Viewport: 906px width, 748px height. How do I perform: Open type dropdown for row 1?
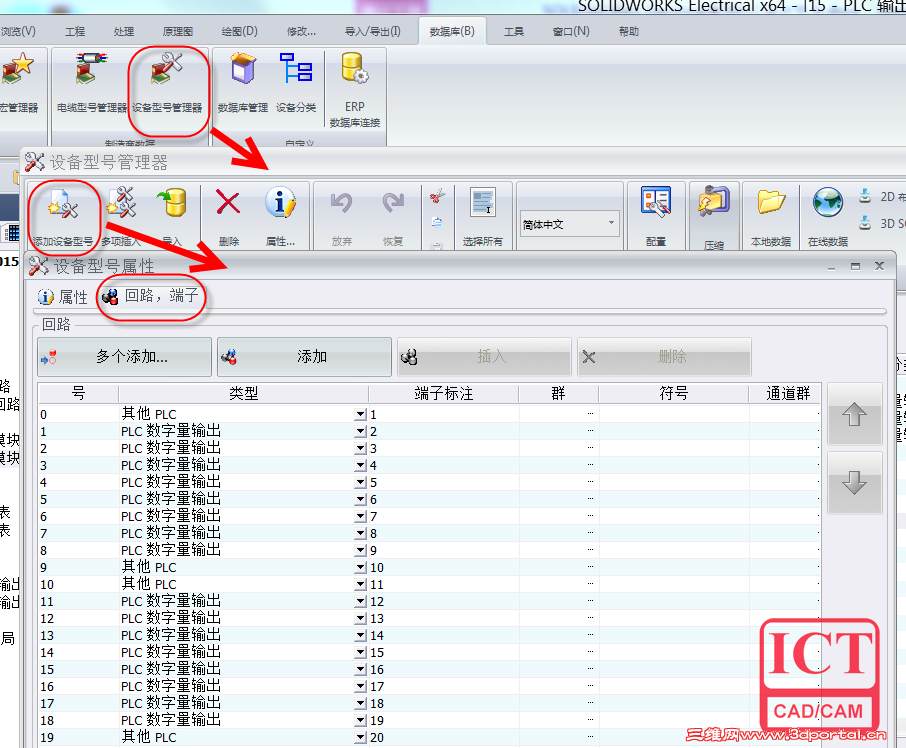[x=361, y=431]
